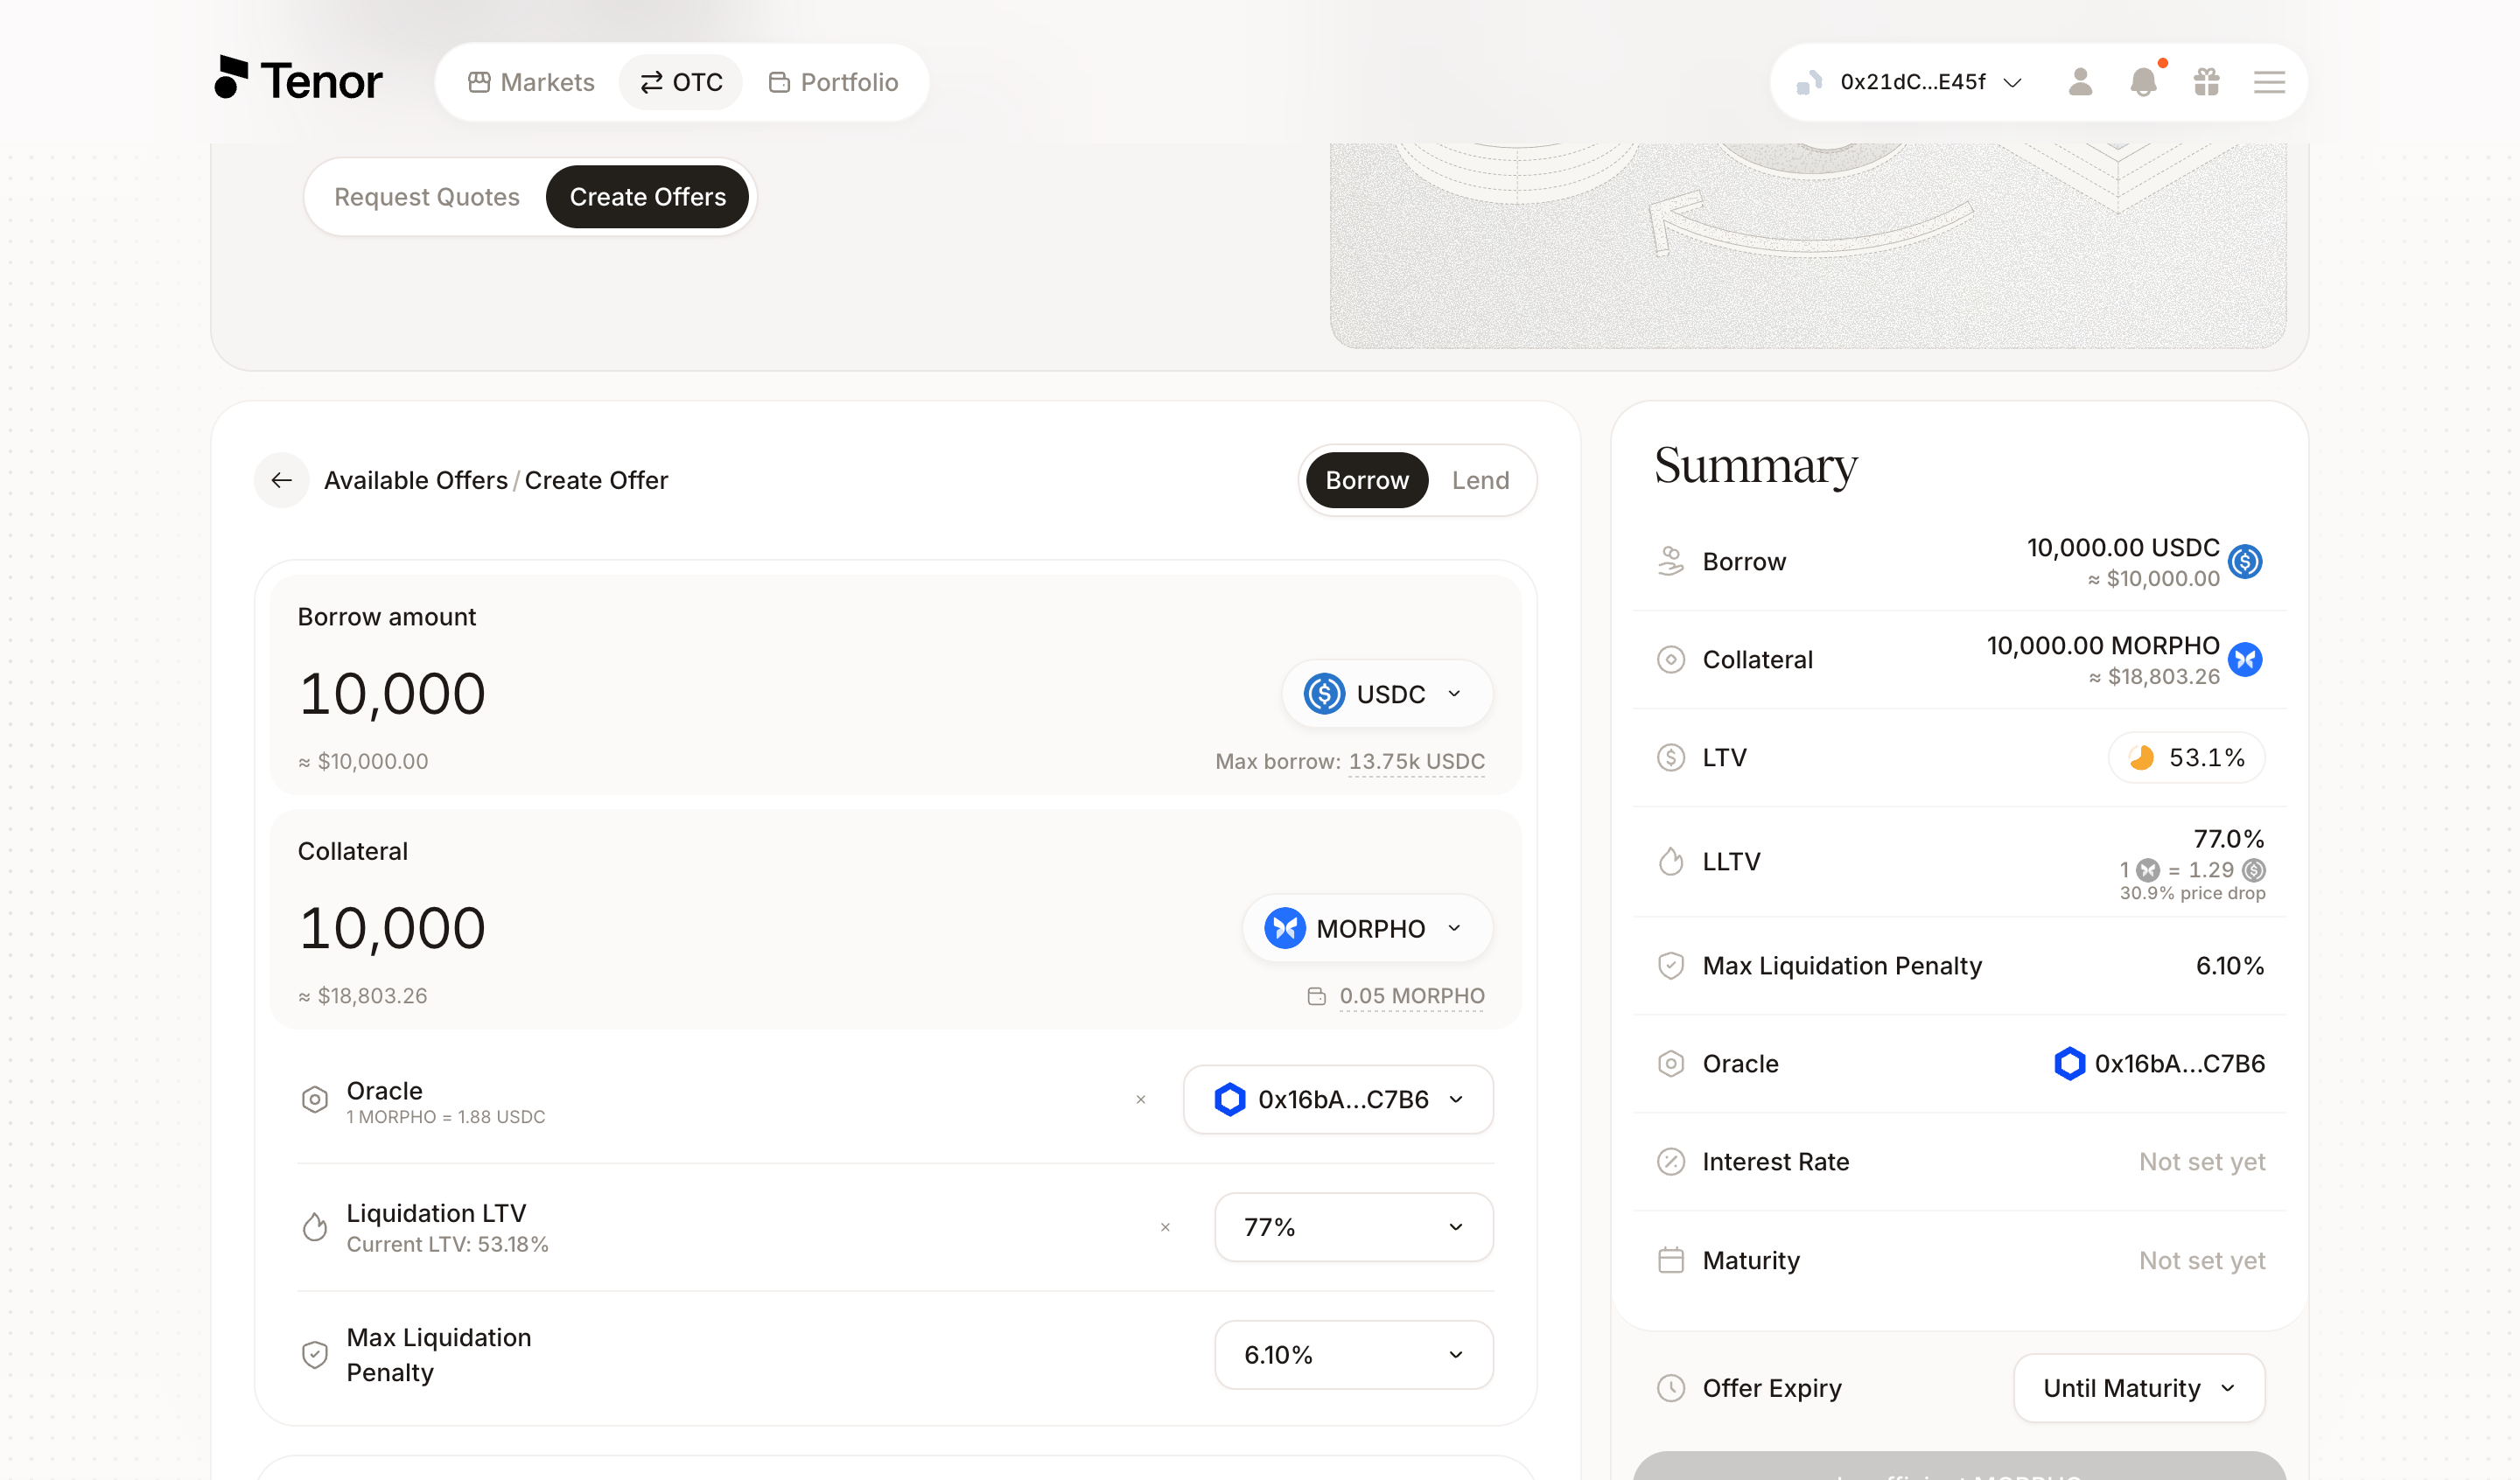Image resolution: width=2520 pixels, height=1480 pixels.
Task: Click the 0x16bA...C7B6 address in Summary
Action: tap(2180, 1063)
